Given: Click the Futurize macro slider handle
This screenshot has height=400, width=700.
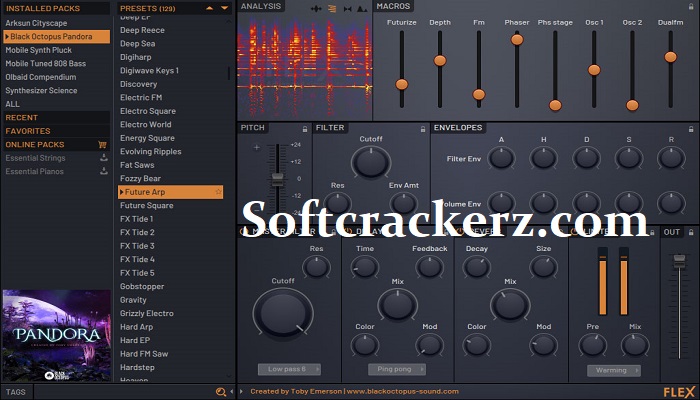Looking at the screenshot, I should tap(401, 84).
